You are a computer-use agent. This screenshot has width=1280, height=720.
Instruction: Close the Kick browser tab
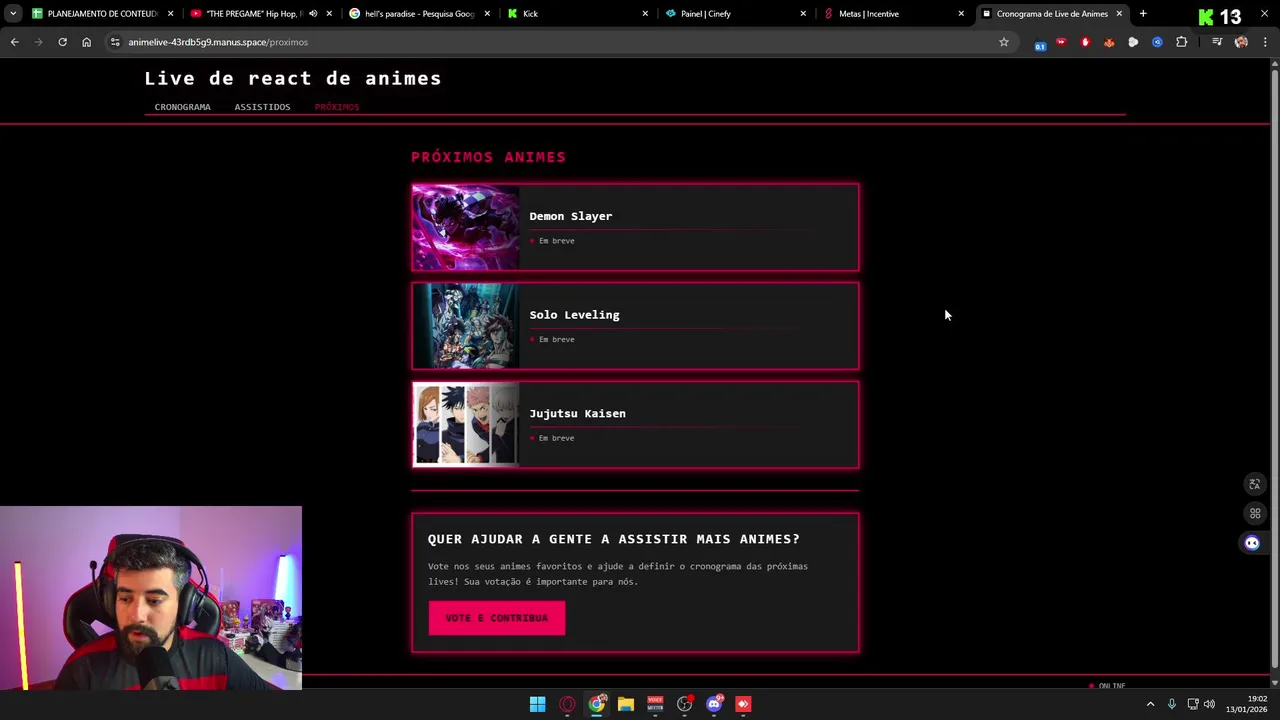point(645,14)
